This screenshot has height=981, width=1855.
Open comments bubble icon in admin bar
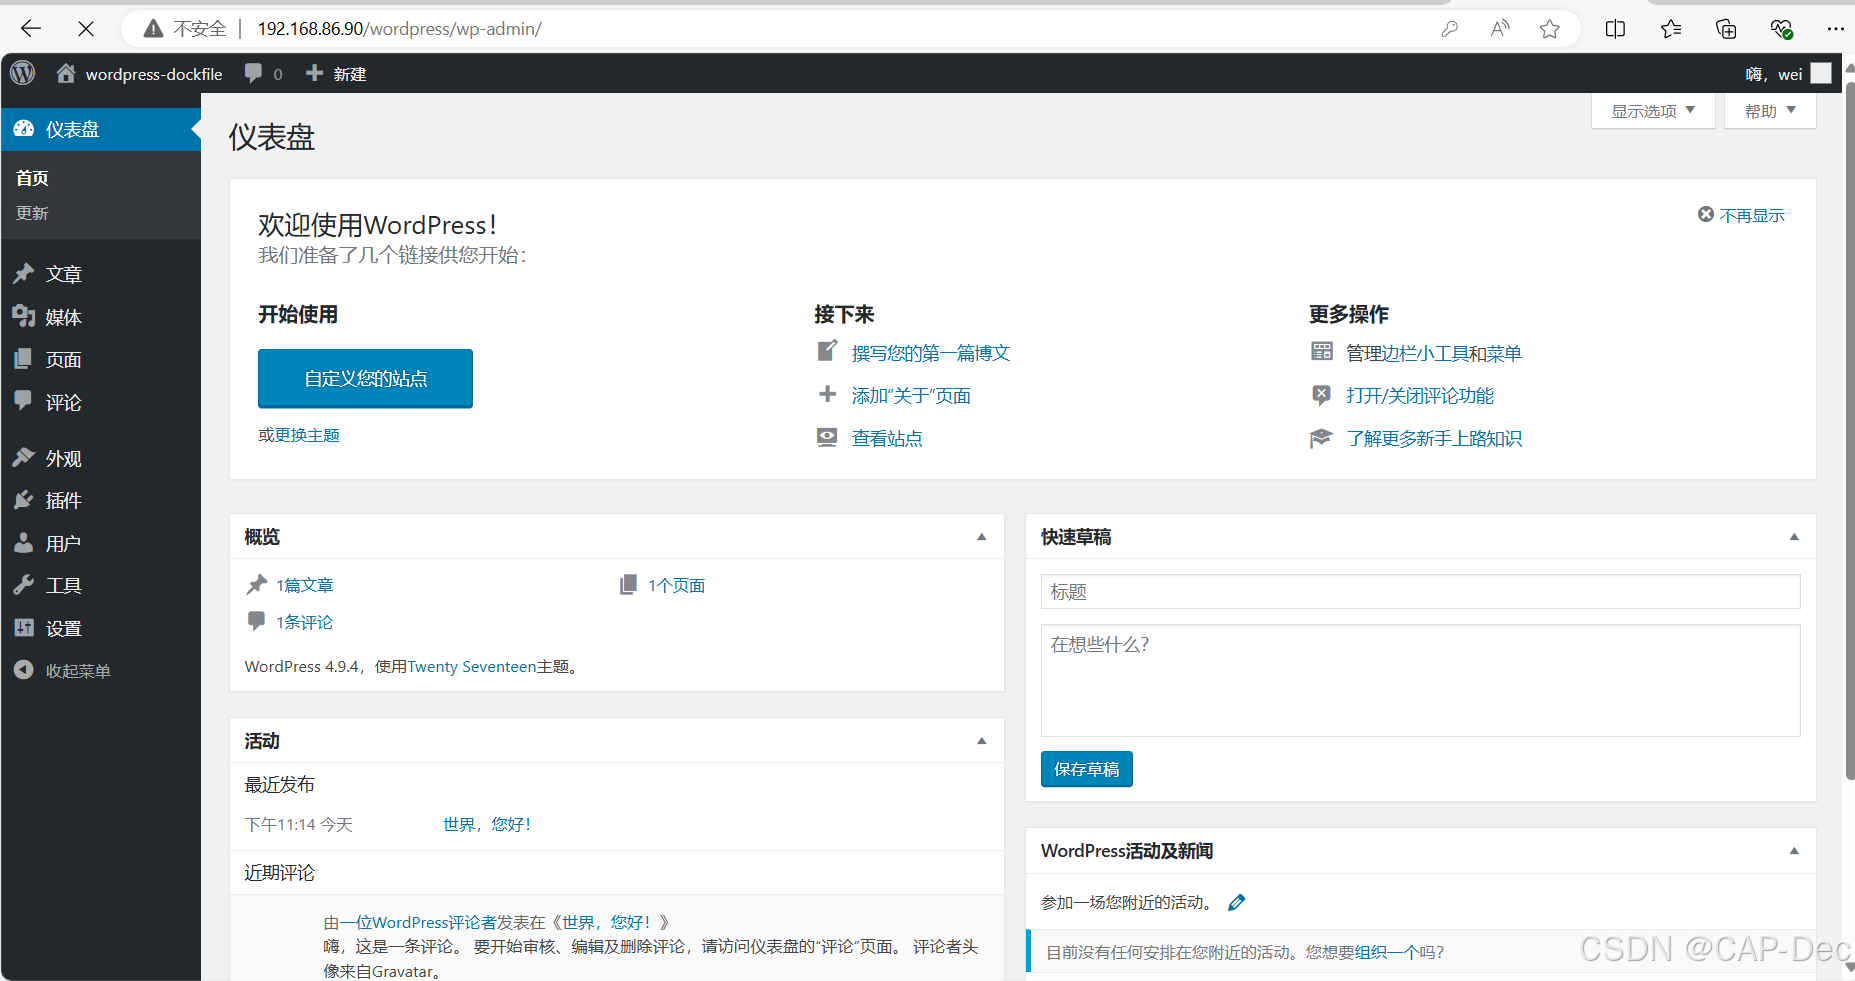pos(263,74)
